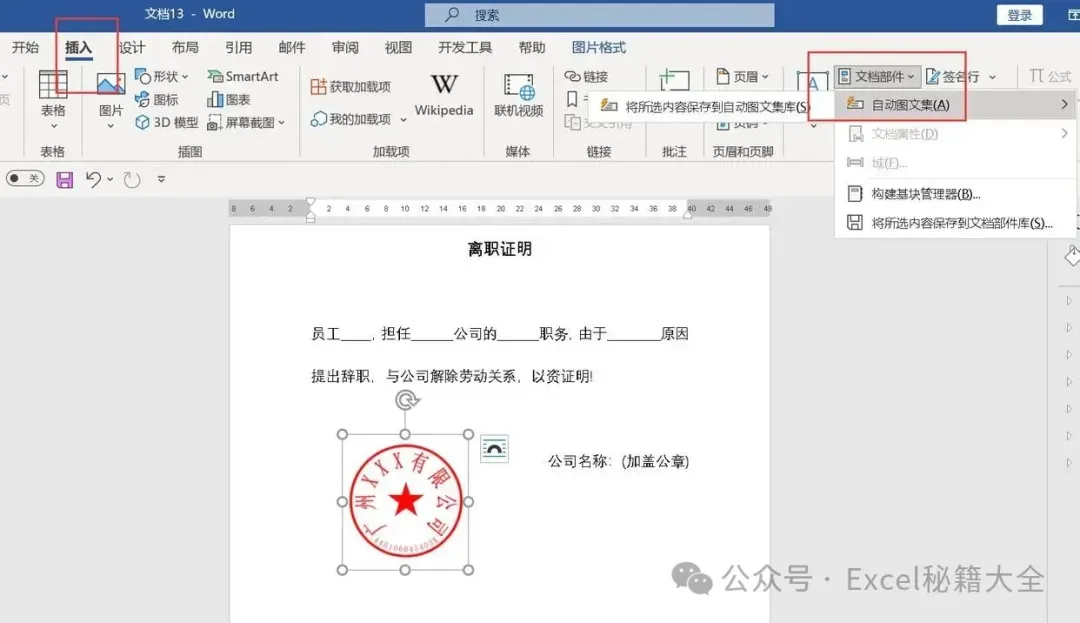Click the first-line indent marker on the ruler
1080x623 pixels.
[311, 202]
